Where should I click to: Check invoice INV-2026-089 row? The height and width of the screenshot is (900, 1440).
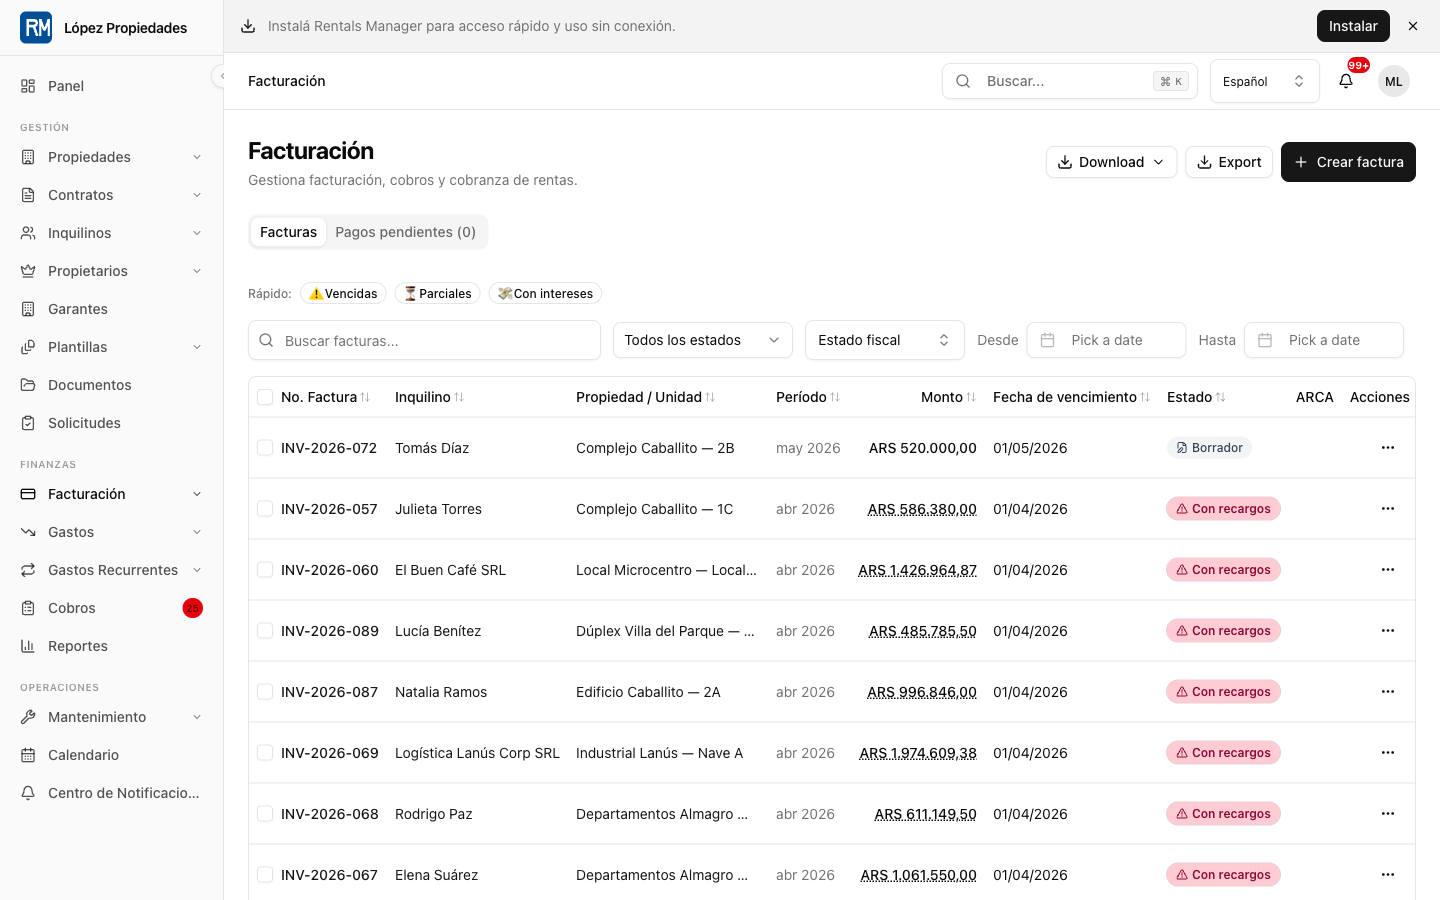point(265,631)
